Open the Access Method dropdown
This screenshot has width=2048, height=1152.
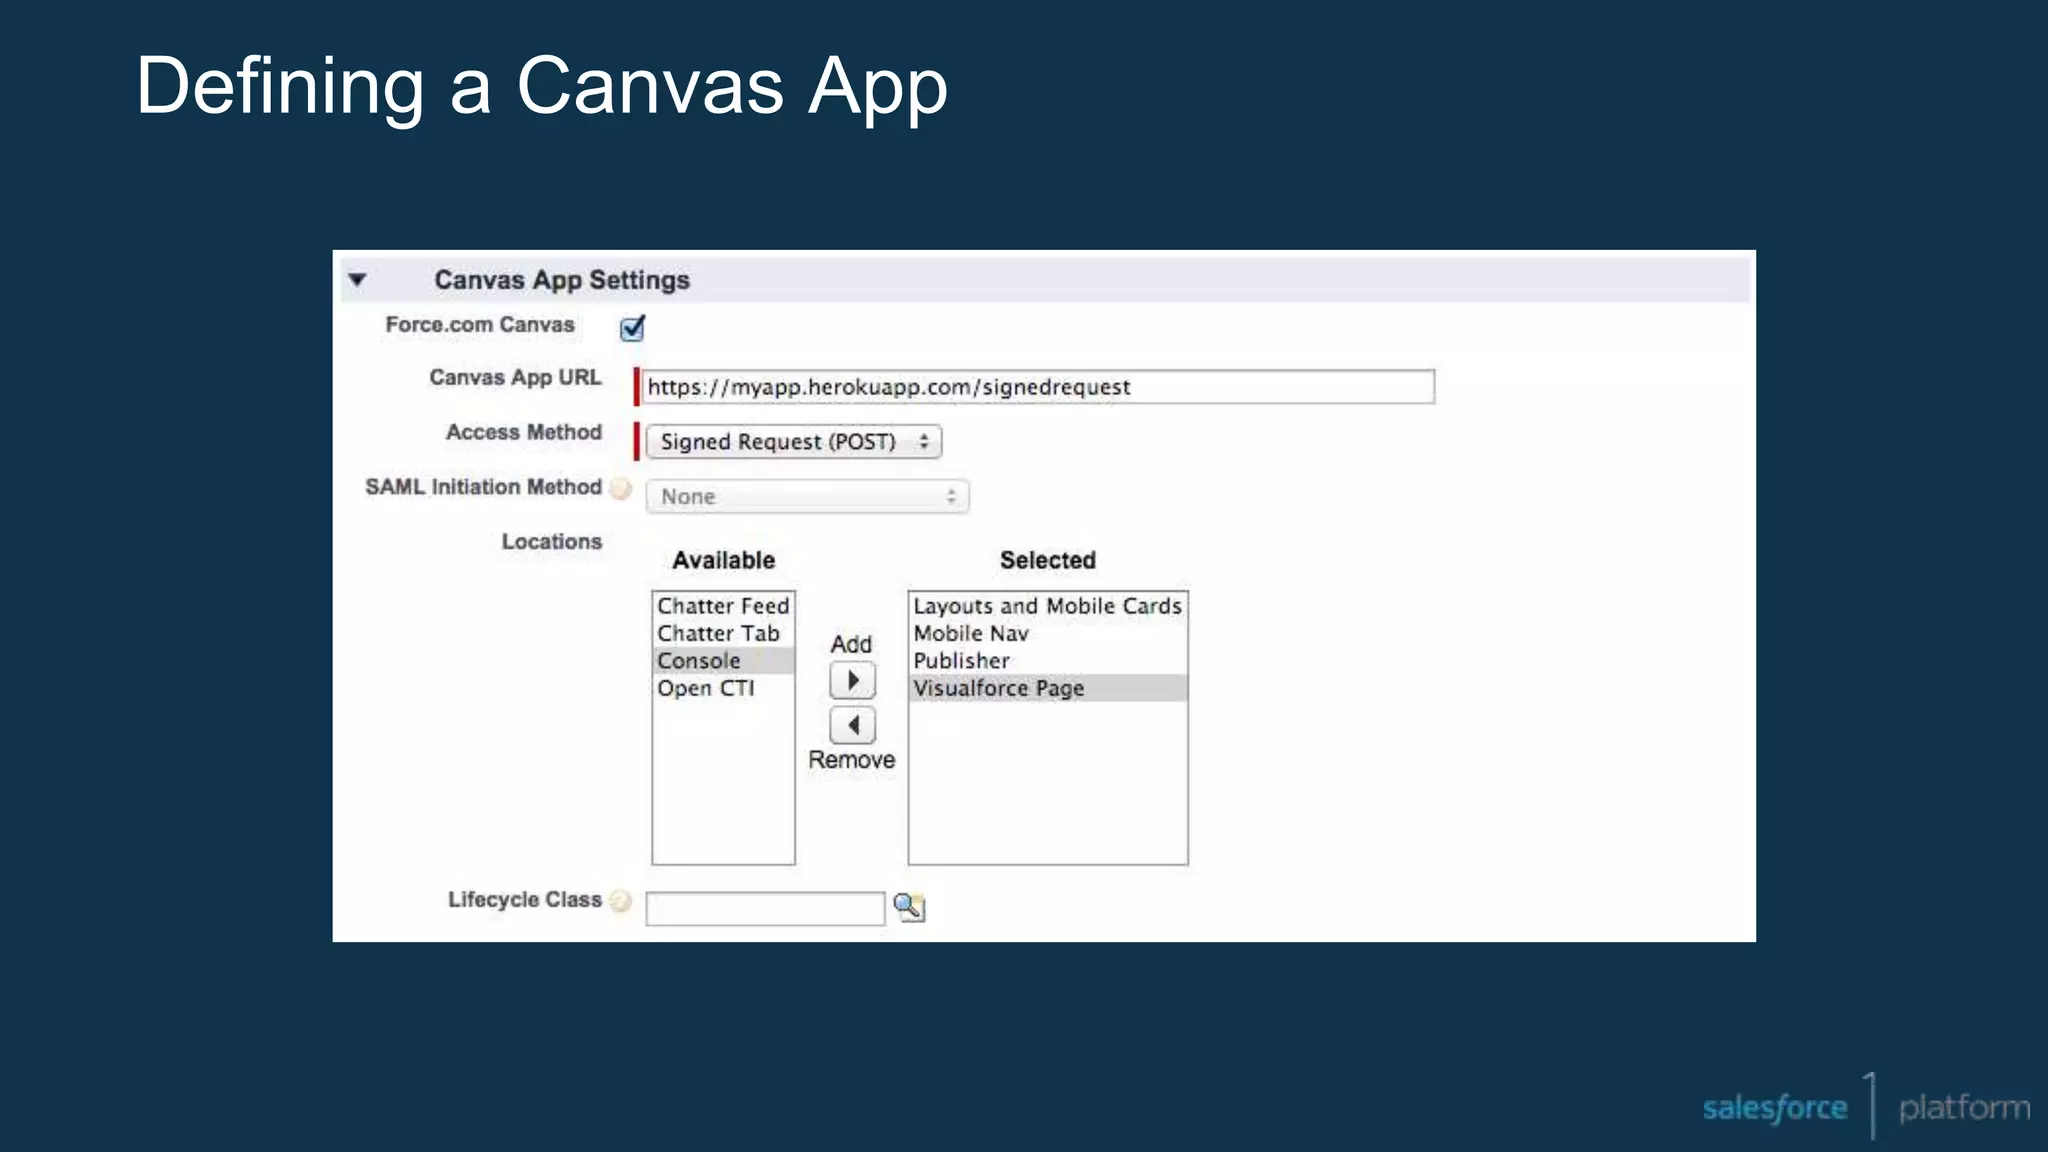tap(794, 442)
